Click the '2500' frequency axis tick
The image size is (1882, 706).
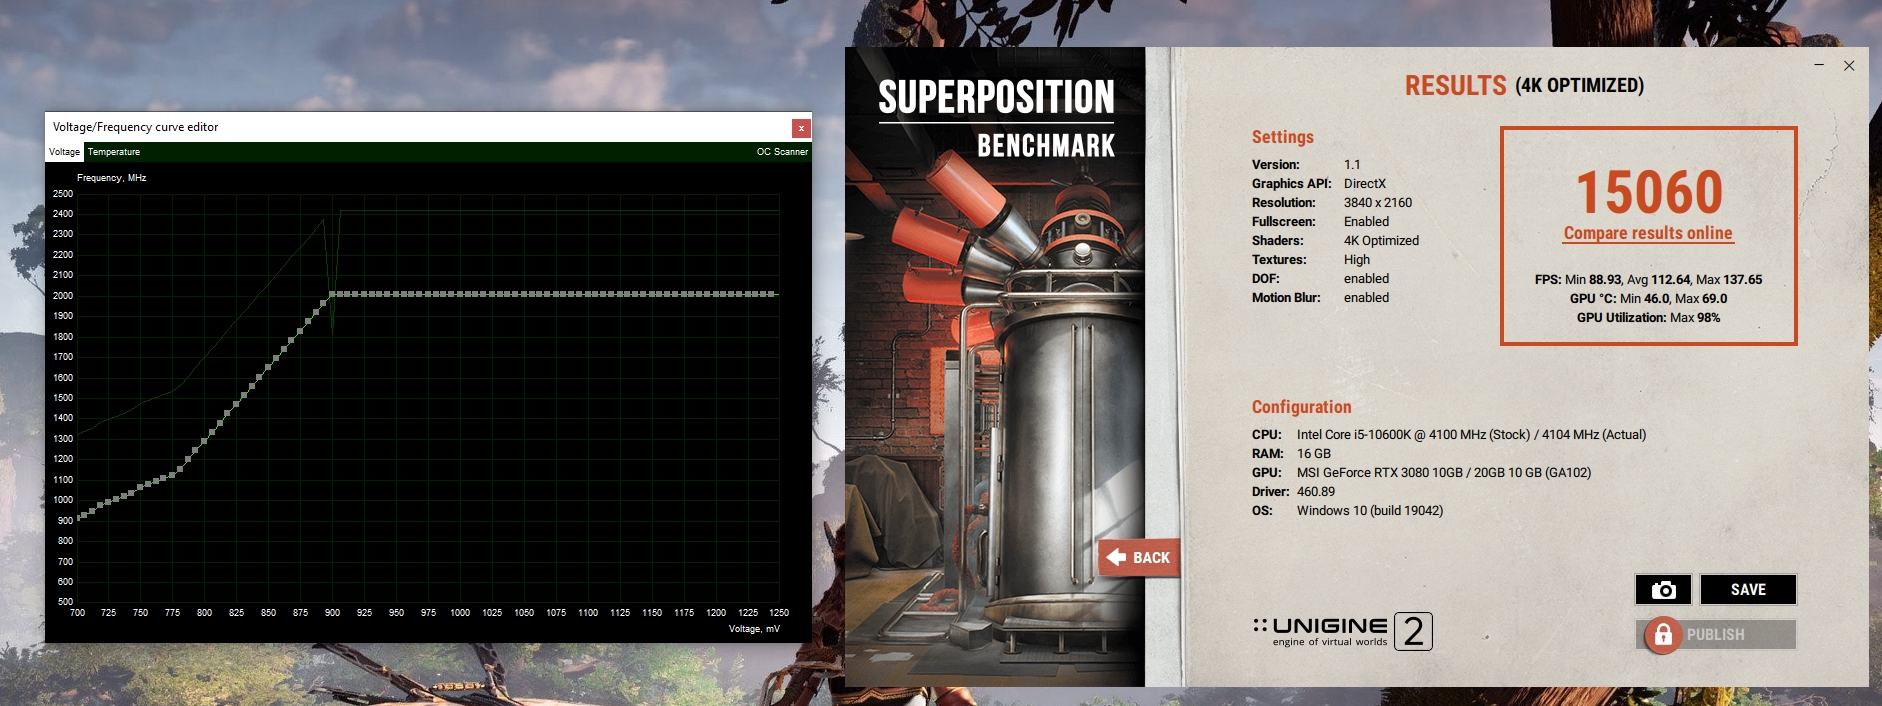[x=62, y=194]
